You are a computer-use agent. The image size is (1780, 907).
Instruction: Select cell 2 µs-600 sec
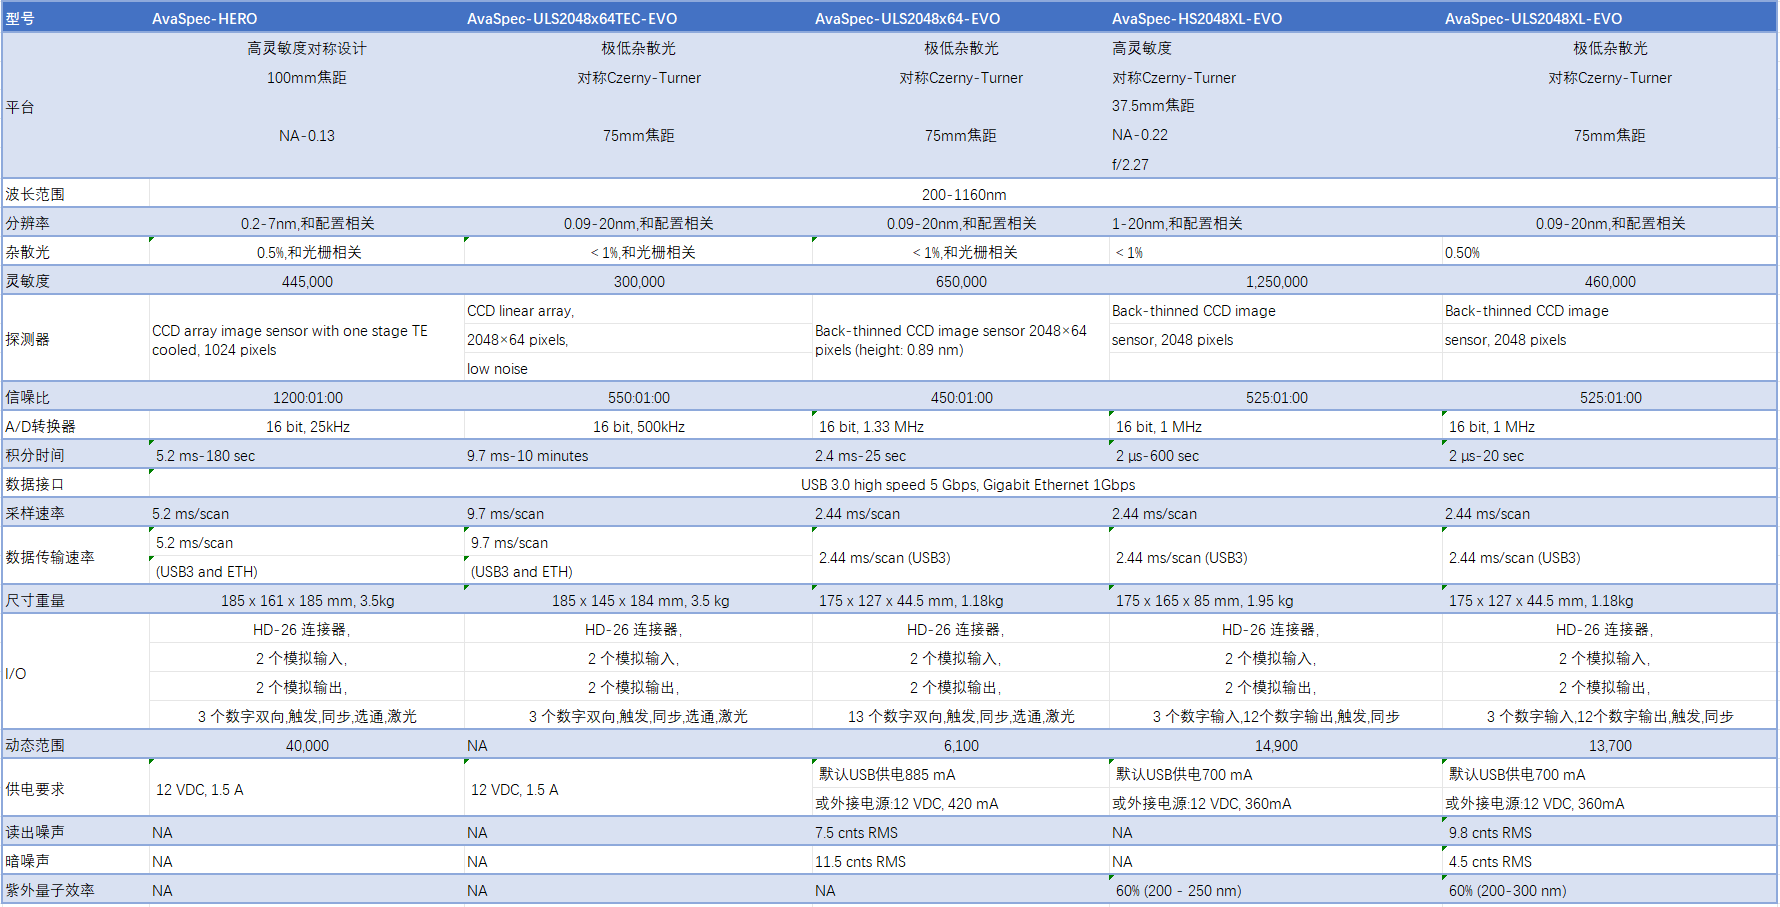click(x=1276, y=455)
